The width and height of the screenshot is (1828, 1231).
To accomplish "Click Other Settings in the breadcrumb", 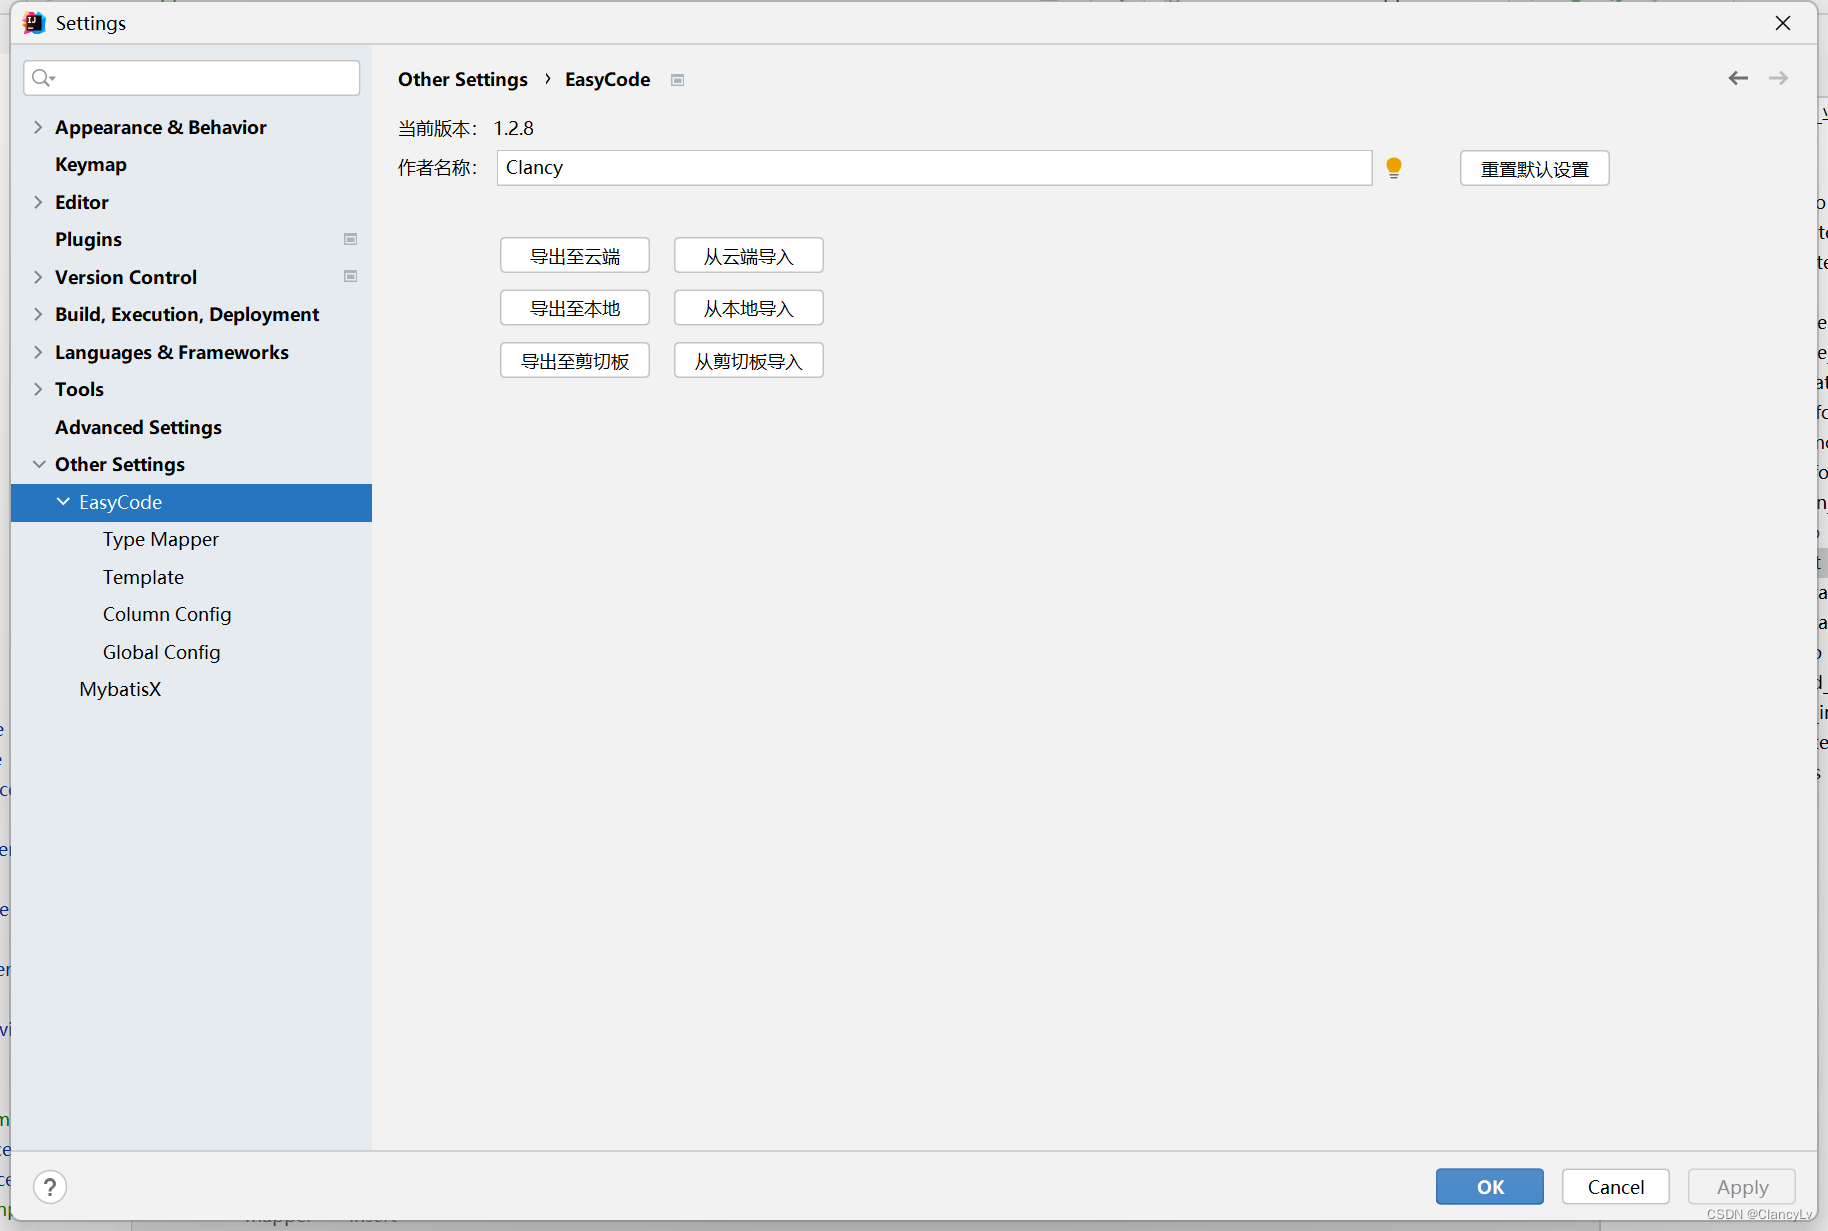I will coord(463,79).
